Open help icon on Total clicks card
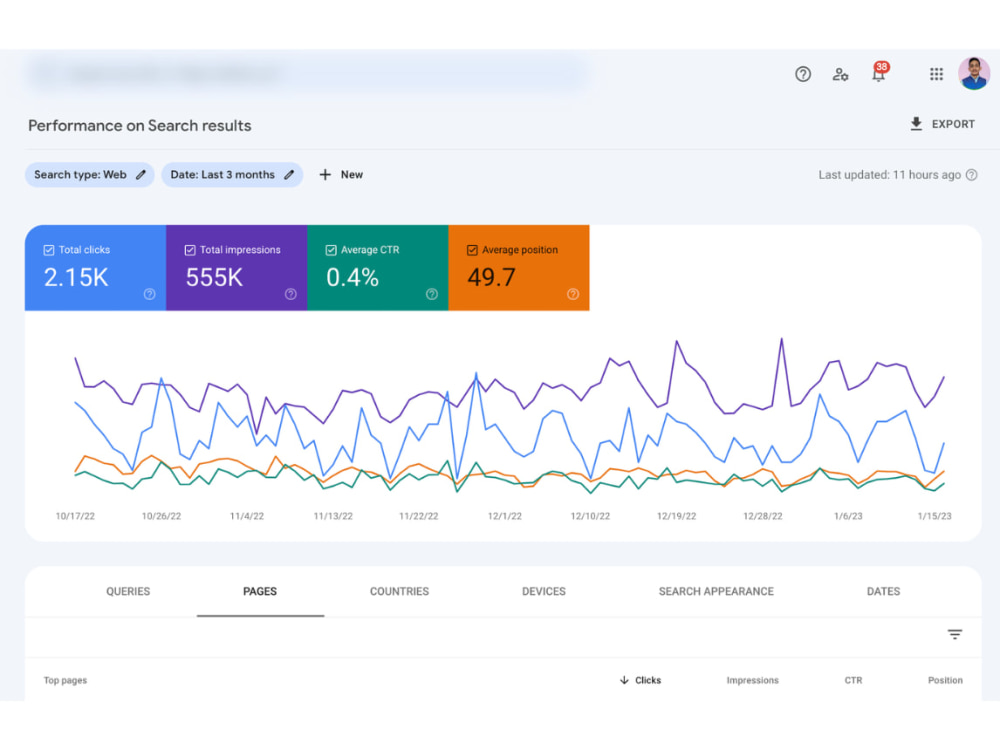This screenshot has height=750, width=1000. (149, 294)
